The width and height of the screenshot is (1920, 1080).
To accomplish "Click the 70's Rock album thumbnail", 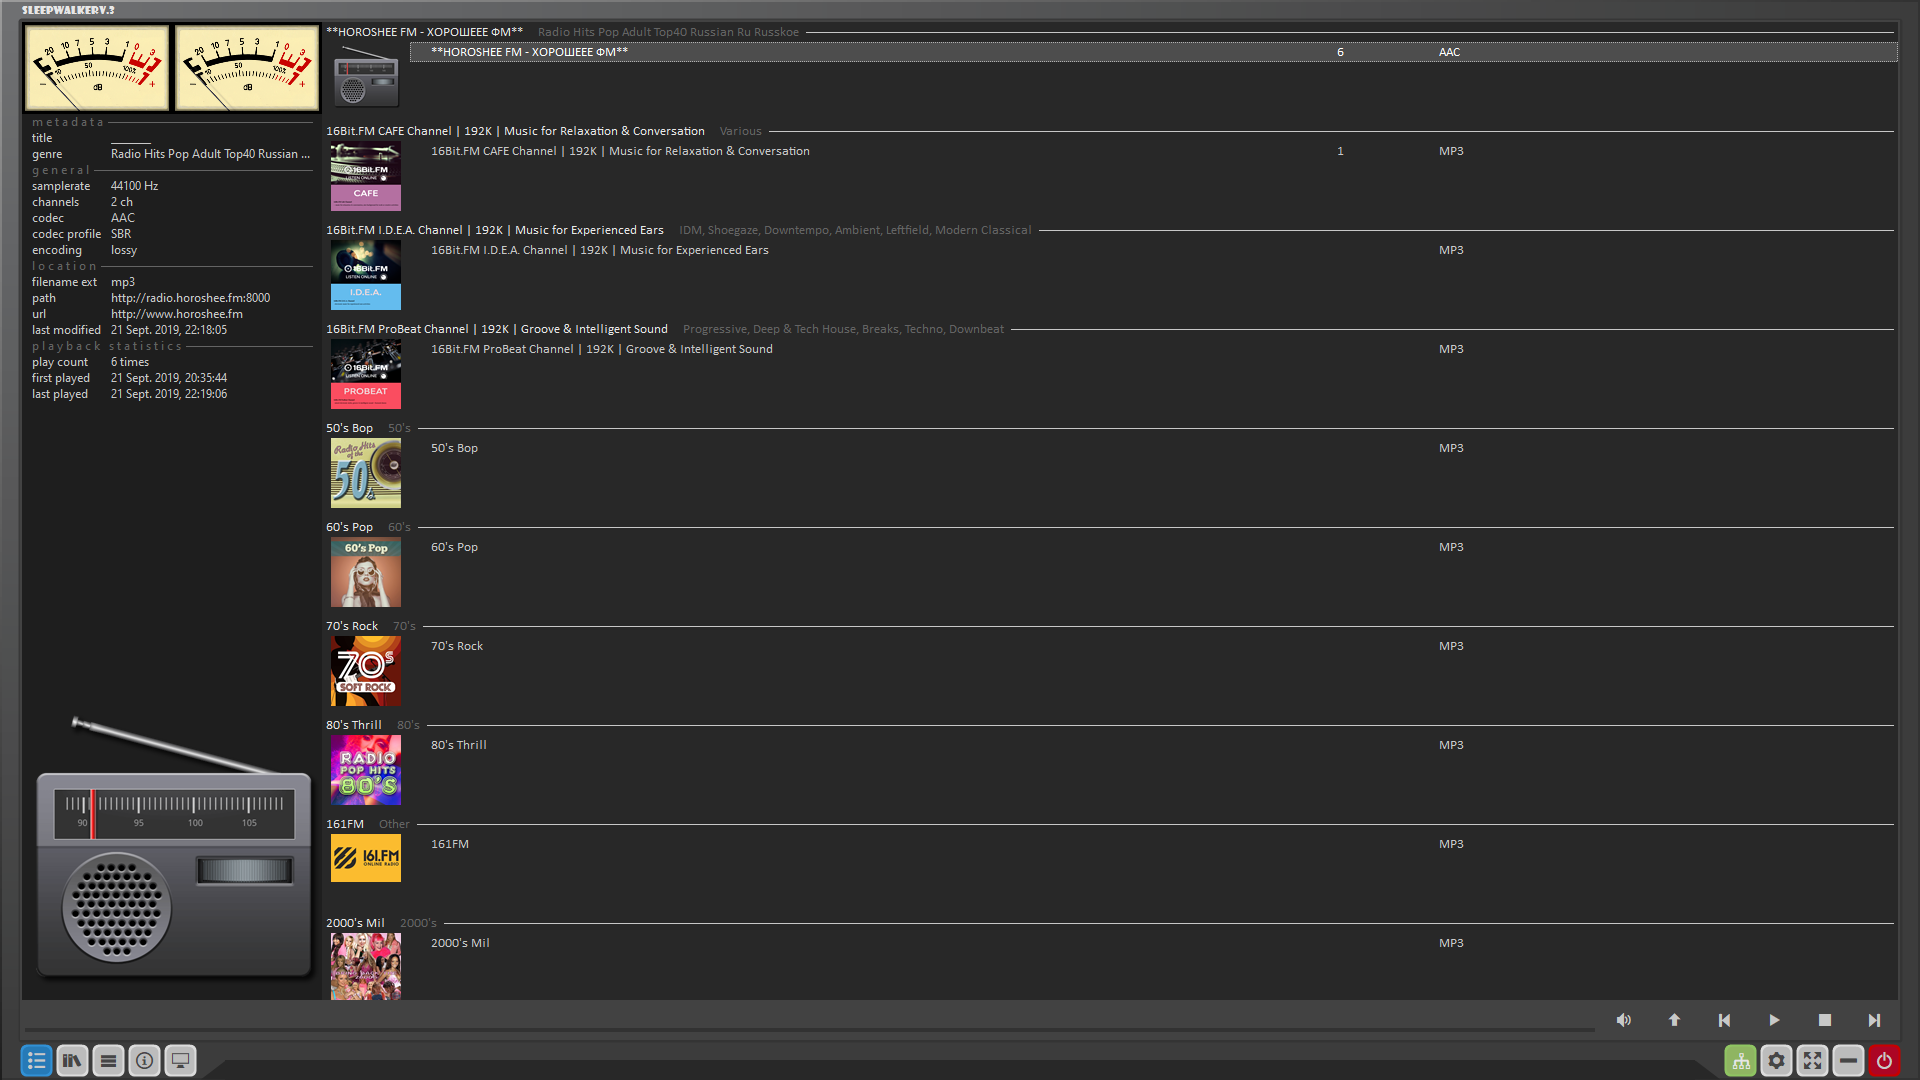I will click(x=366, y=671).
